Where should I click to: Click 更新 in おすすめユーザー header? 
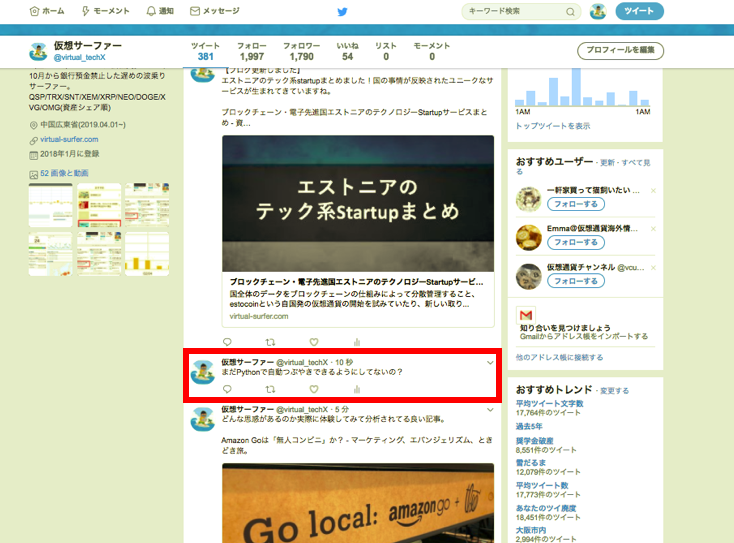[x=607, y=163]
